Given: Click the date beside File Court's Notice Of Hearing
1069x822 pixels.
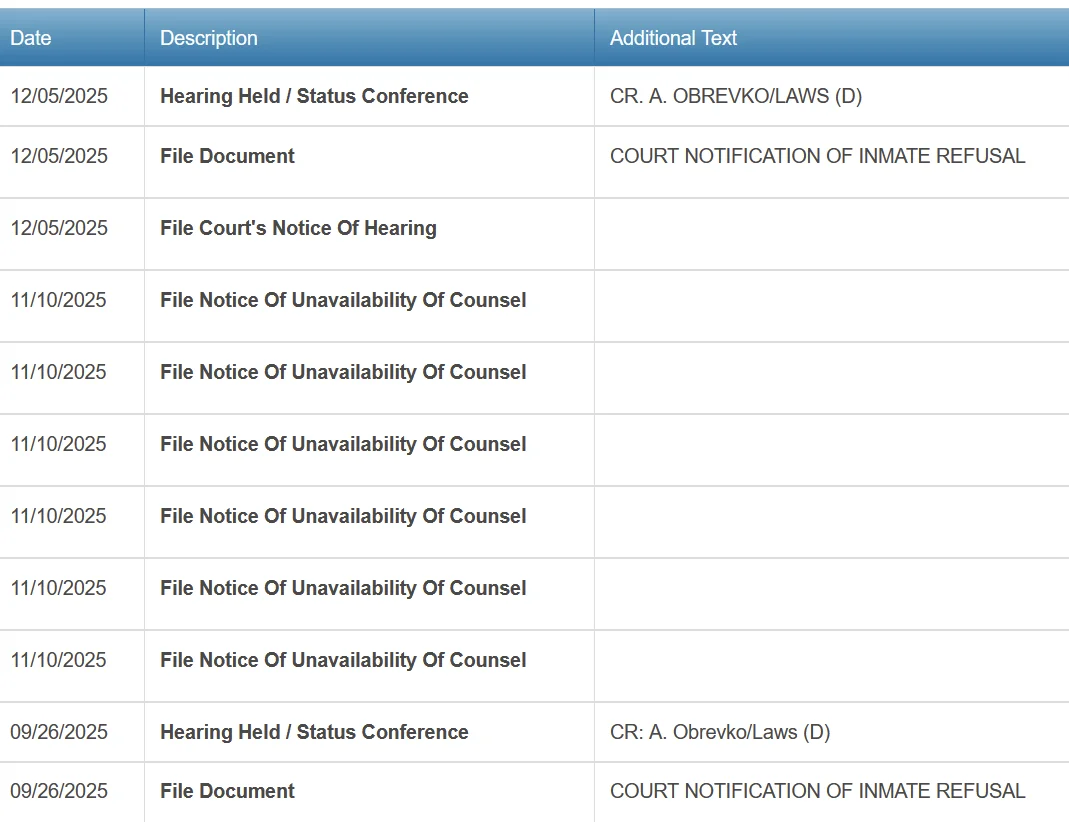Looking at the screenshot, I should (59, 228).
